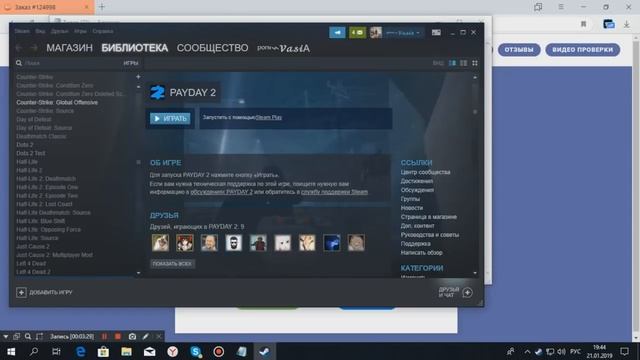Open Достижения link
The width and height of the screenshot is (640, 360).
click(417, 181)
